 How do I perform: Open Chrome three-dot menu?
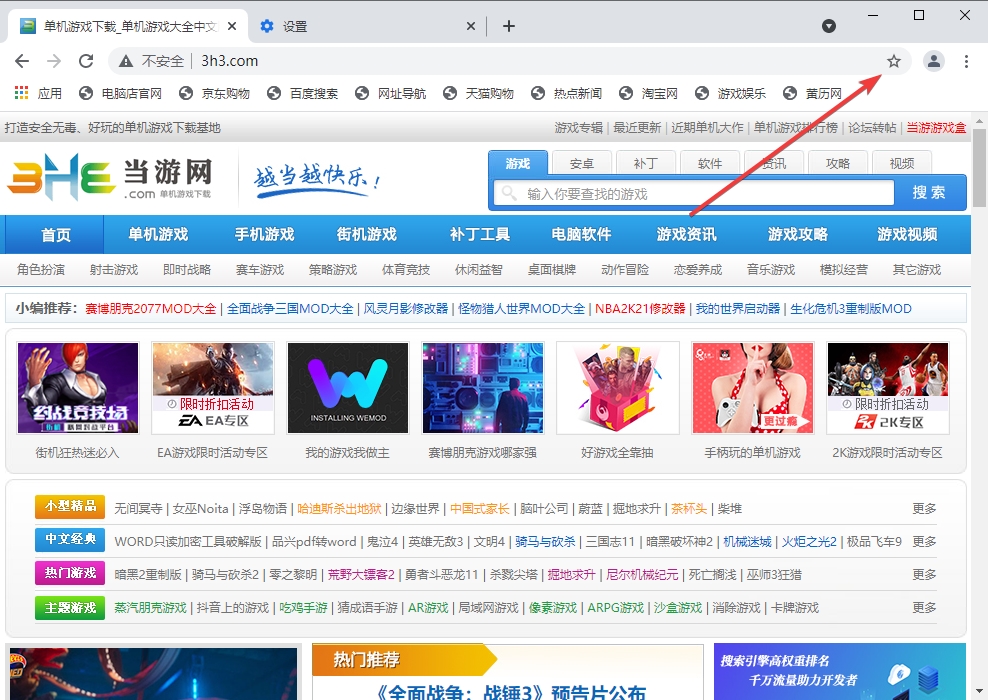coord(966,61)
